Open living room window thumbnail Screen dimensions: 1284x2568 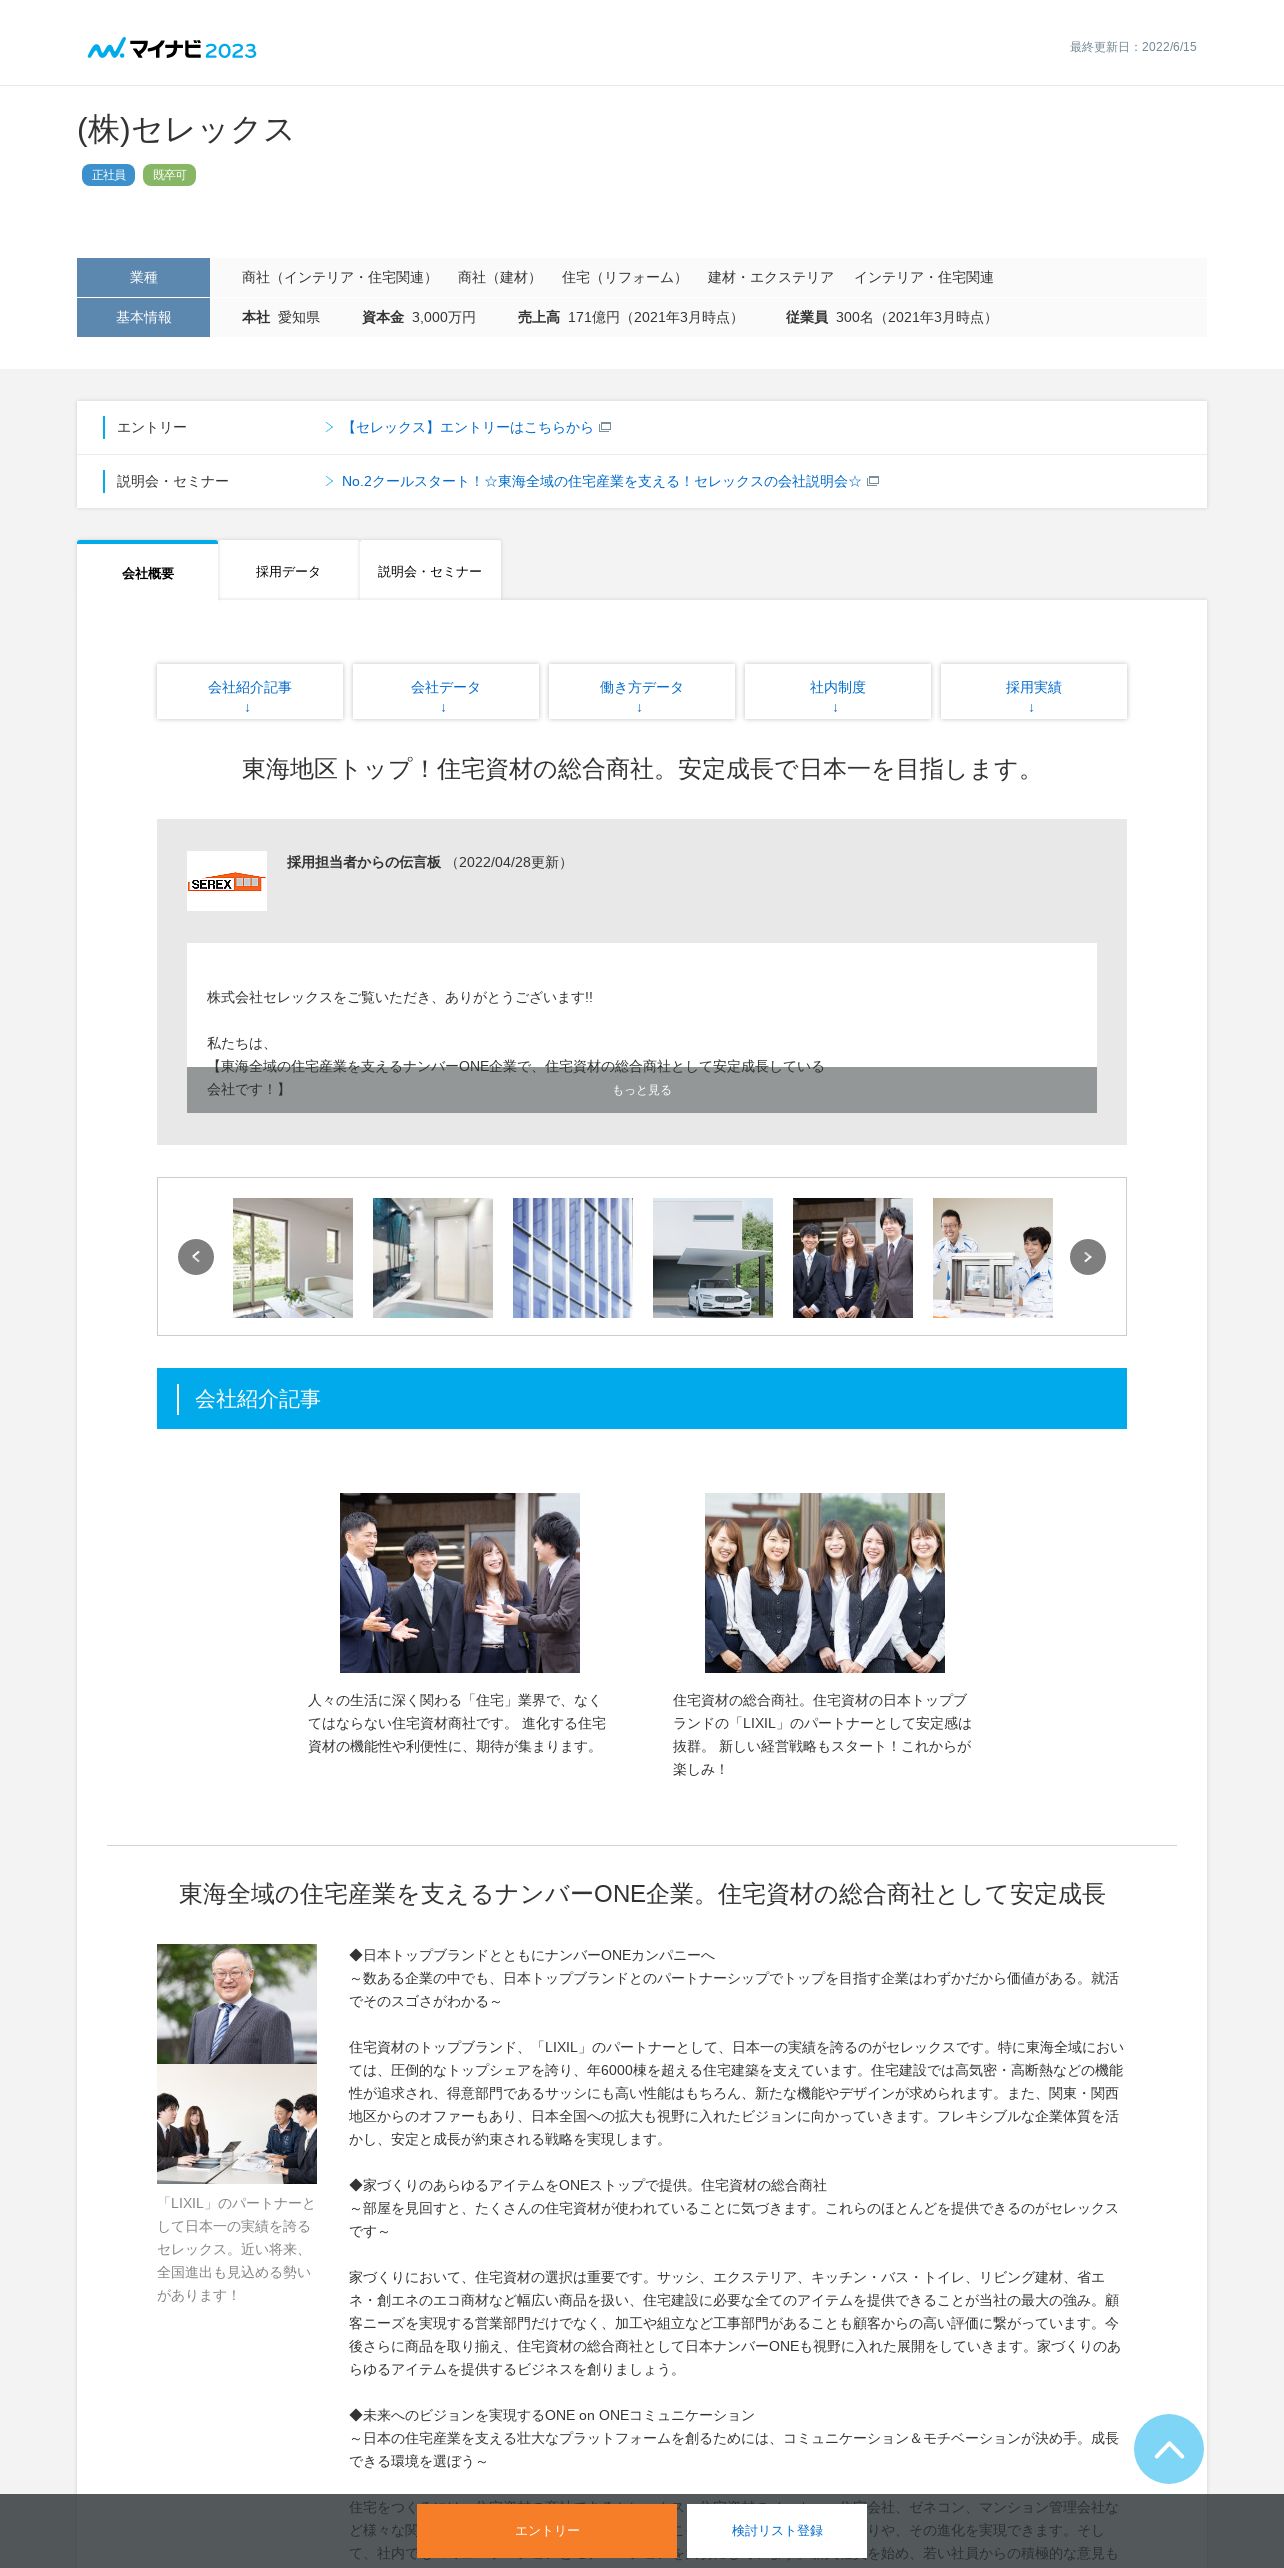[293, 1257]
